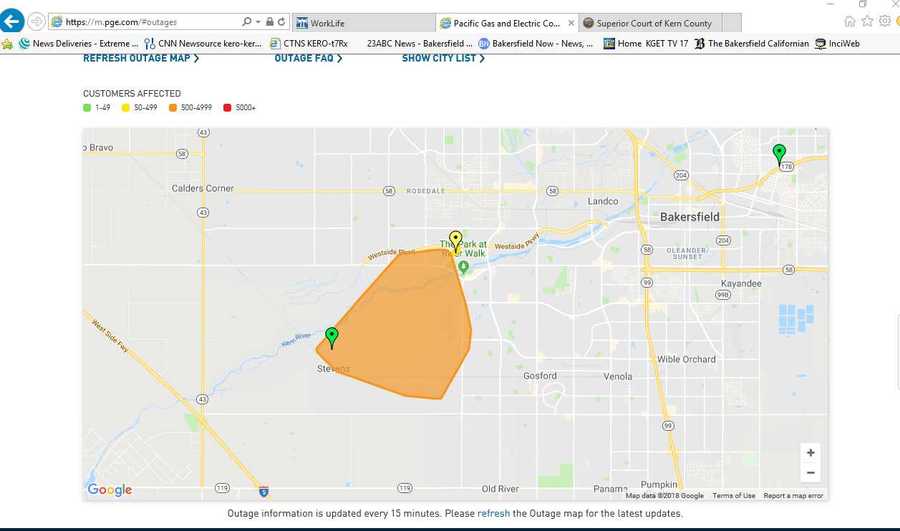The image size is (900, 531).
Task: Click the Wible Orchard map label
Action: [x=686, y=359]
